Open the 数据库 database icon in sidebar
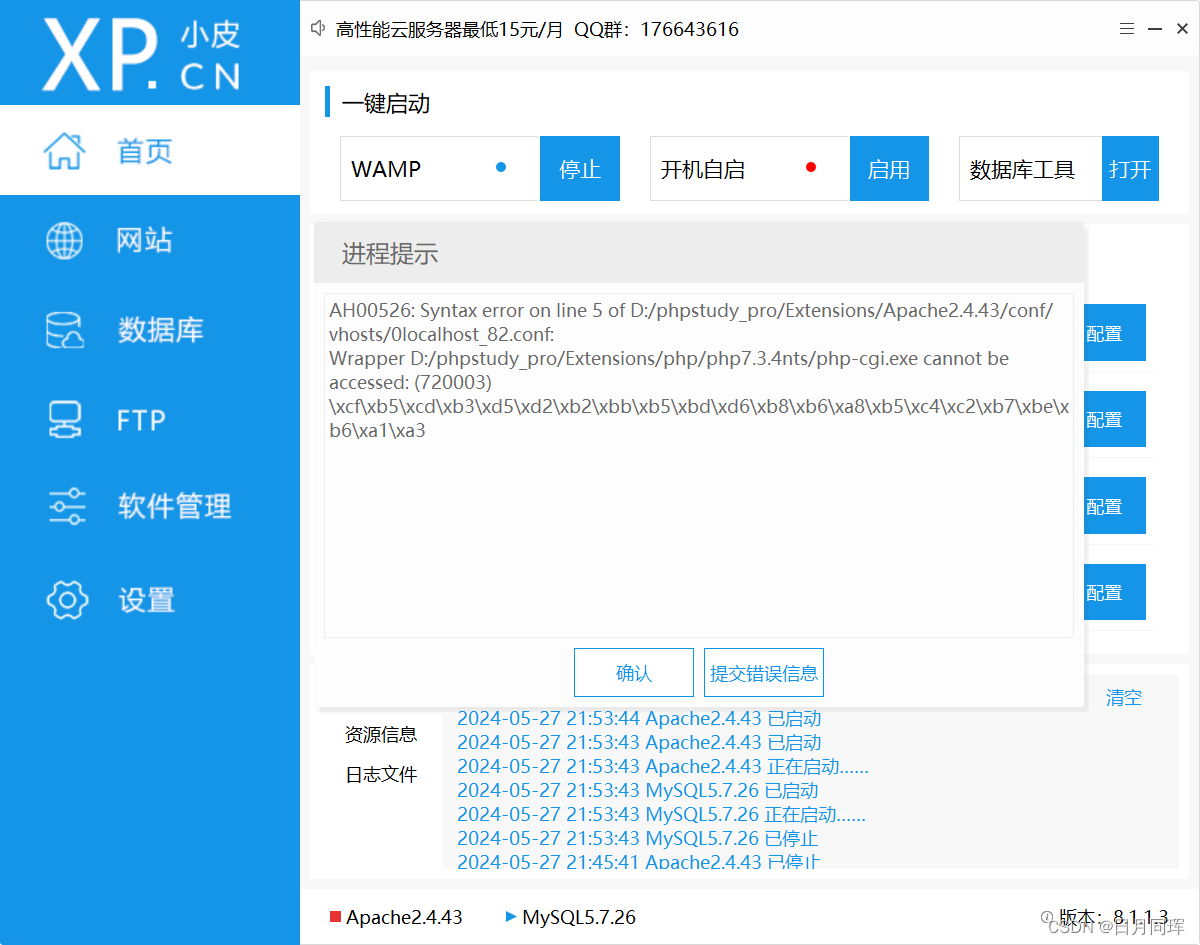Screen dimensions: 1200x945 [64, 330]
